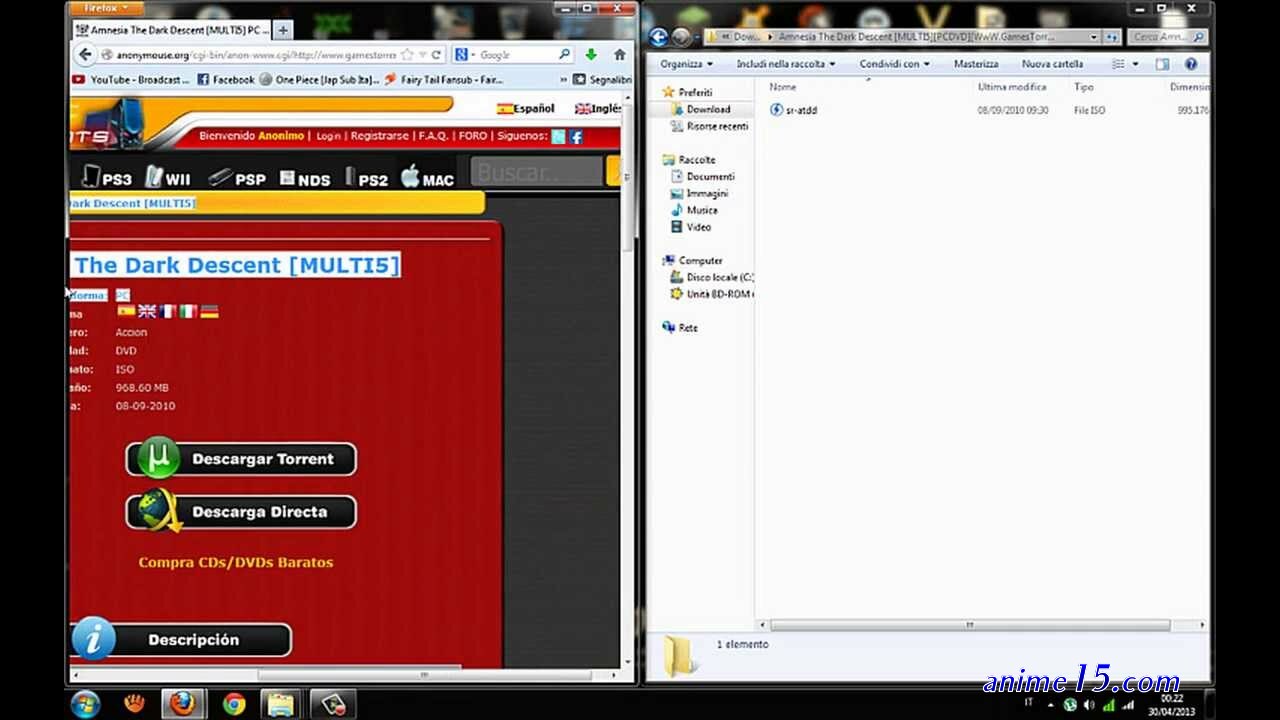Click the Explorer forward arrow
1280x720 pixels.
coord(681,37)
